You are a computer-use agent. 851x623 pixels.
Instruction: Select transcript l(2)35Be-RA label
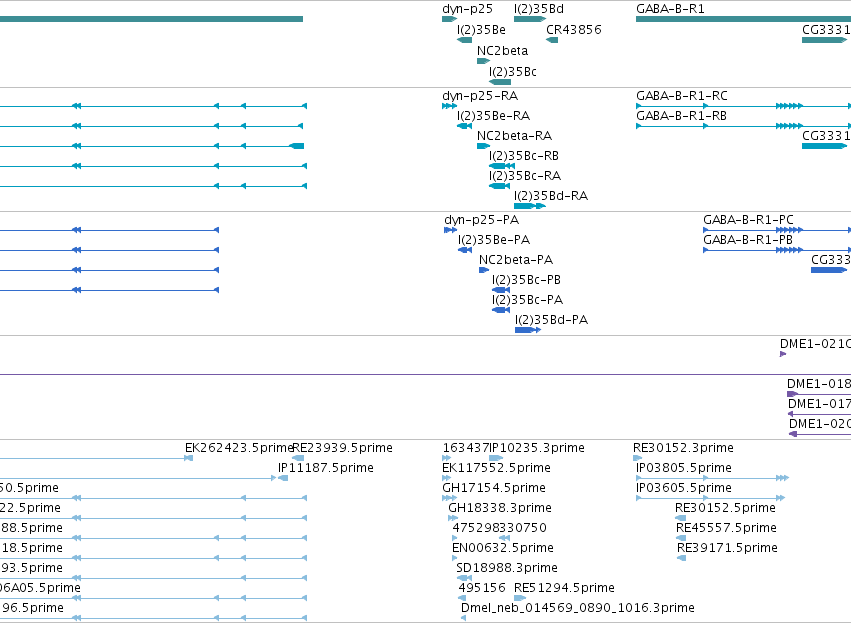pyautogui.click(x=493, y=116)
